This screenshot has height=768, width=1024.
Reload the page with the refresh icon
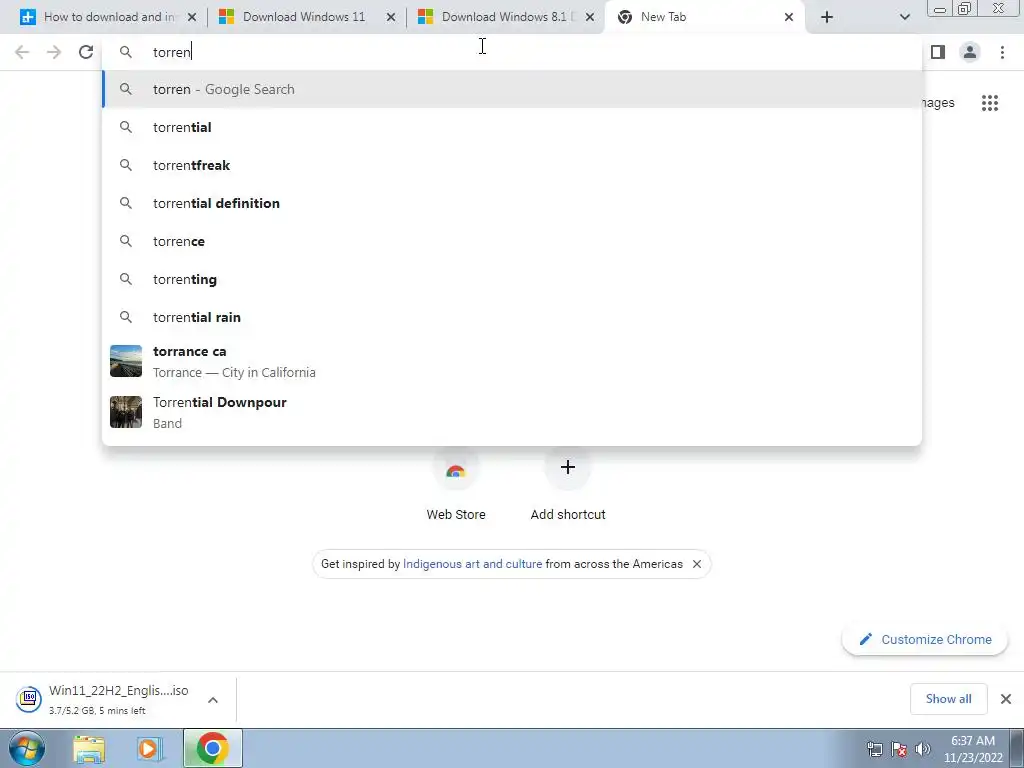click(x=86, y=52)
